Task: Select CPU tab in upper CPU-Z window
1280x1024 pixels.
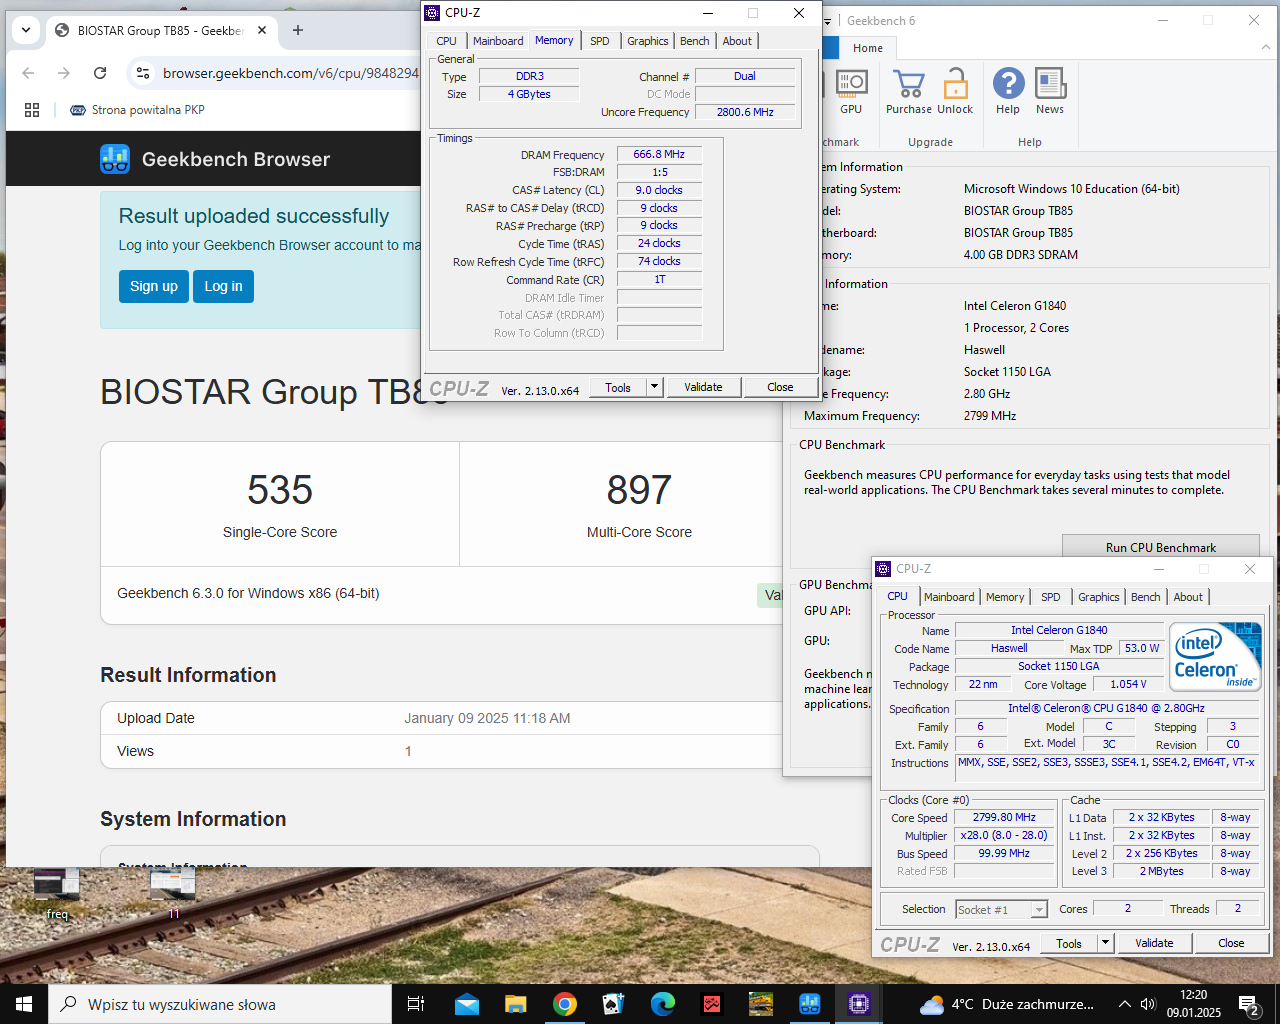Action: (x=446, y=41)
